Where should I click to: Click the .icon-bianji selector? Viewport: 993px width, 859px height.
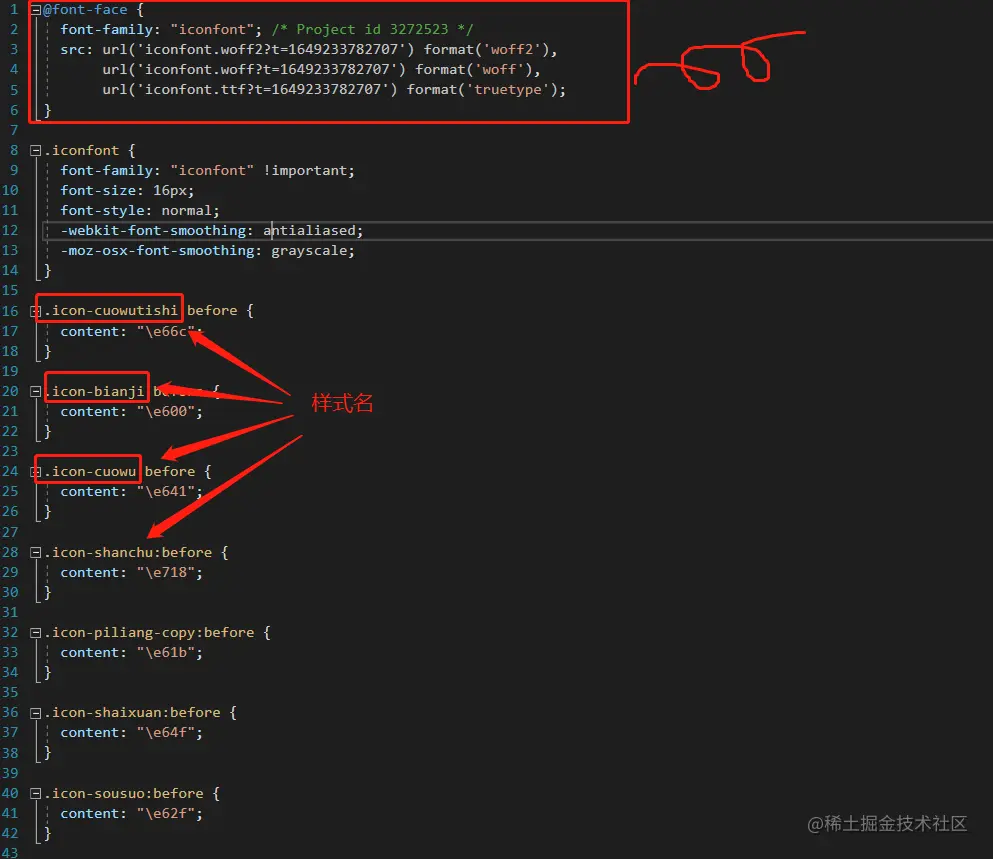[x=94, y=391]
